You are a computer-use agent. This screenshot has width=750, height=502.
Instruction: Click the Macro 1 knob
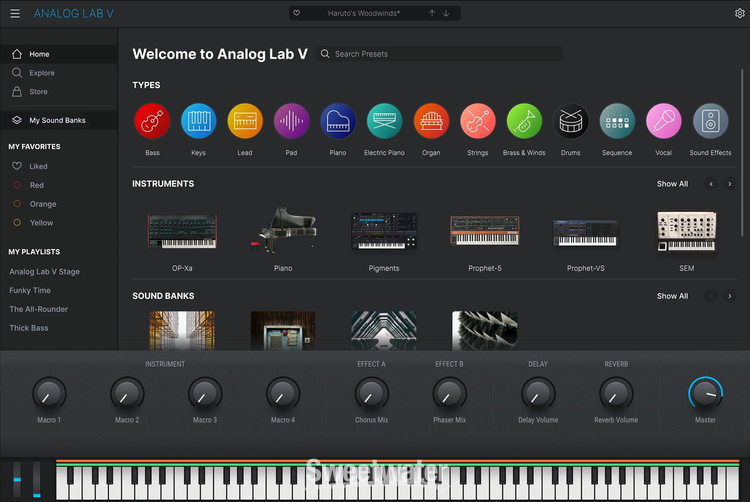(49, 394)
